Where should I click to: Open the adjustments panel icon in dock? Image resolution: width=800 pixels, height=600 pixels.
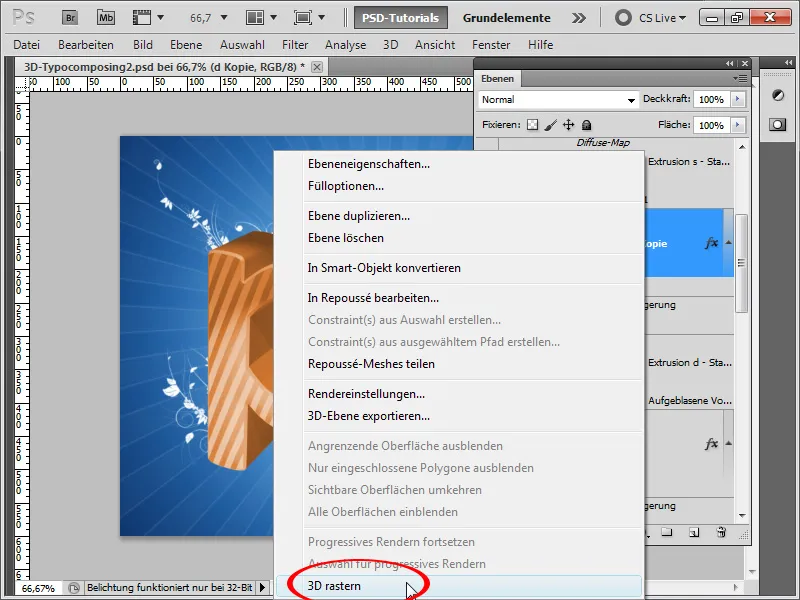coord(778,95)
